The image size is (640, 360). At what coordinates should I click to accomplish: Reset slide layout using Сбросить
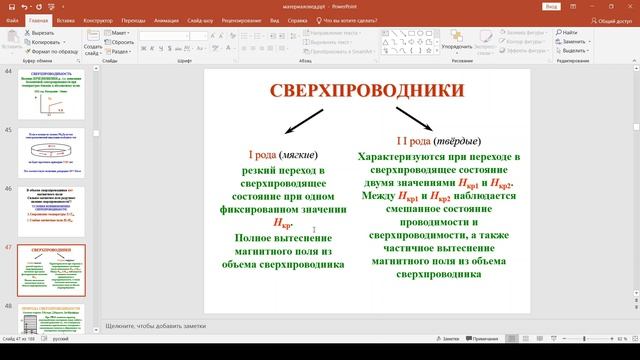pos(119,42)
